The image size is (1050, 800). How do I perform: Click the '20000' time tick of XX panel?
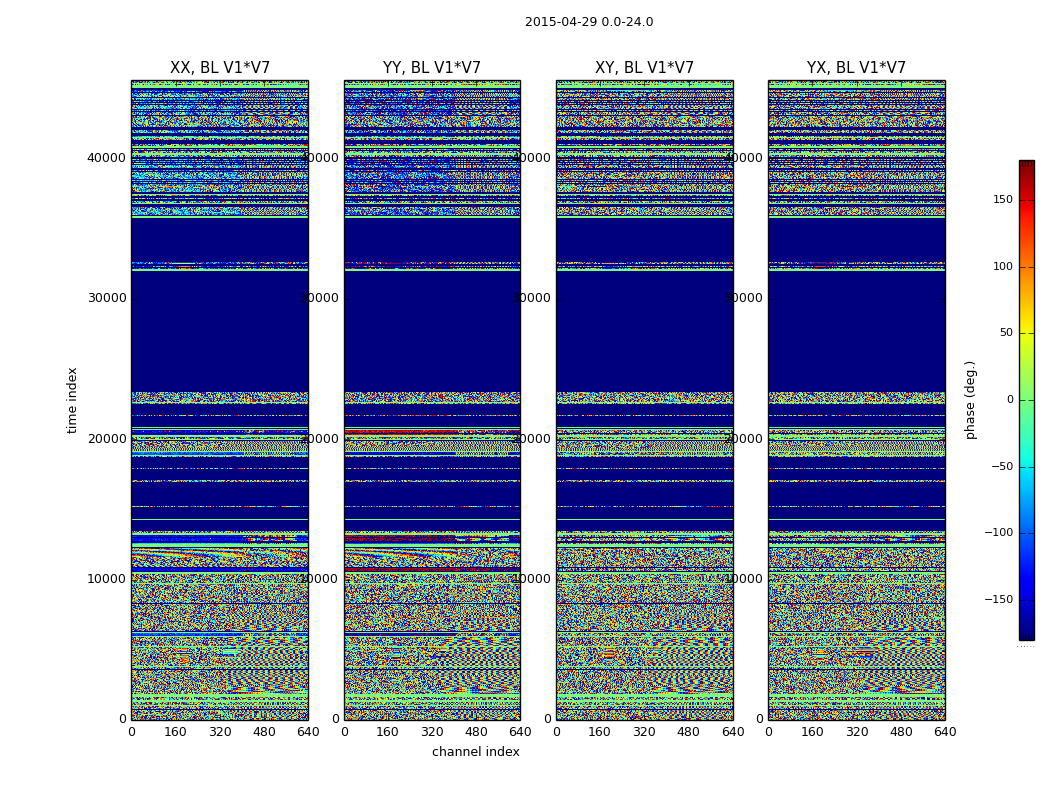(x=106, y=438)
